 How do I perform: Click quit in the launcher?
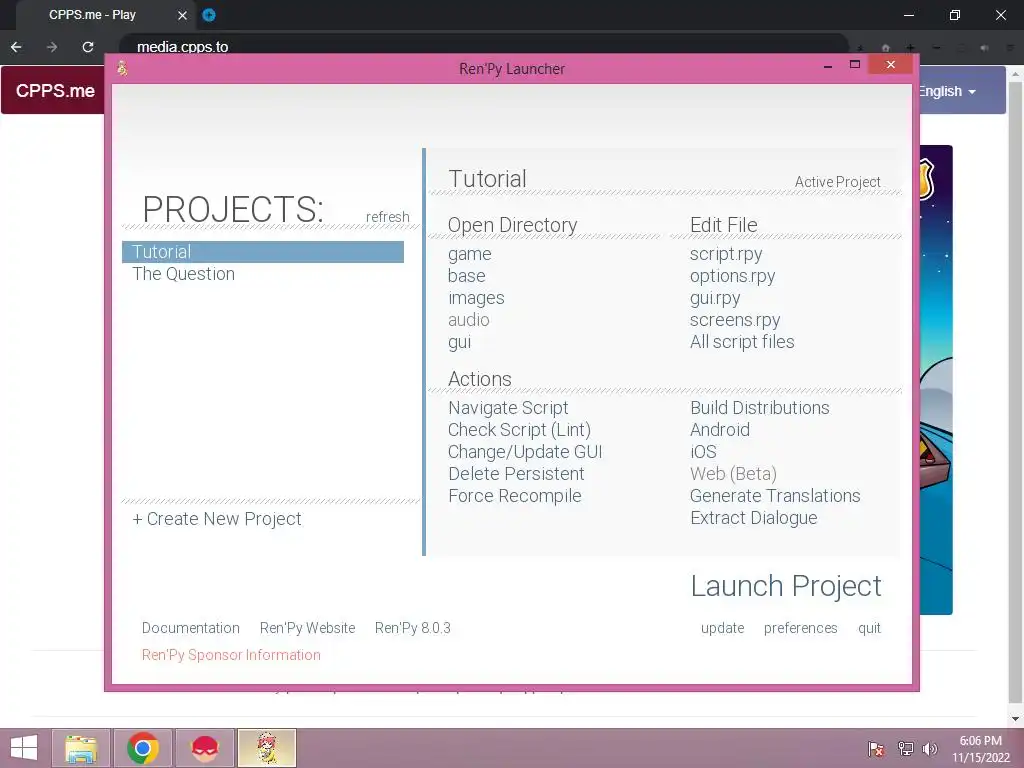point(869,628)
